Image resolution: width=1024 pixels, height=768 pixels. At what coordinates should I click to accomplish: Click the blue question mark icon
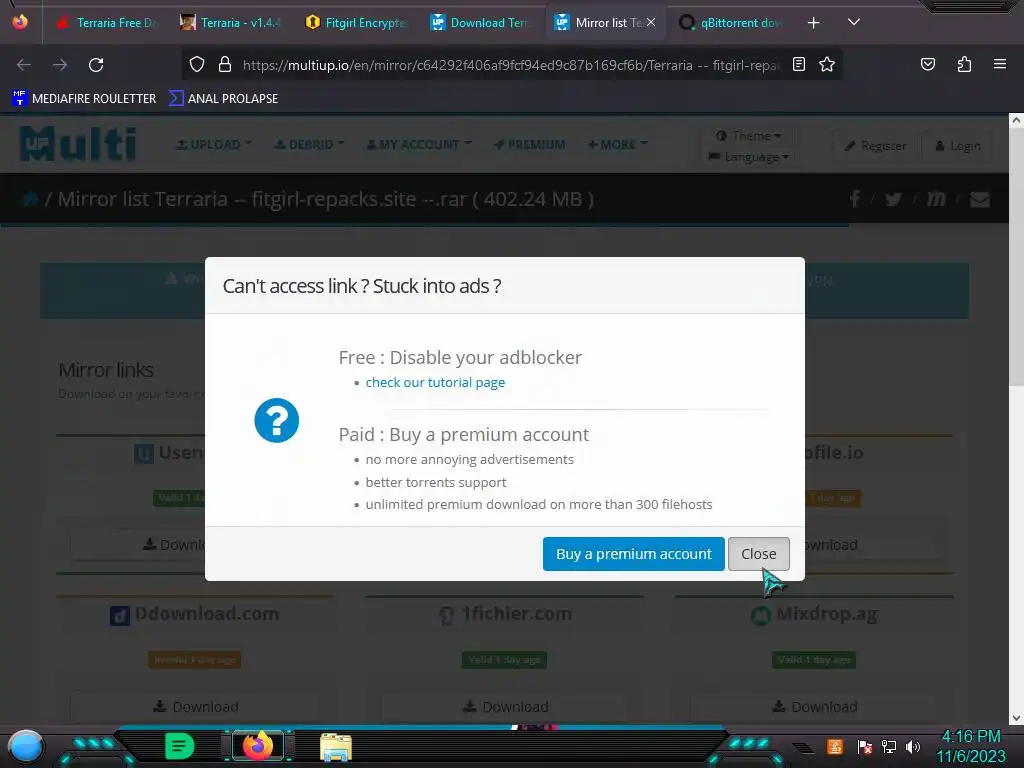pos(276,421)
